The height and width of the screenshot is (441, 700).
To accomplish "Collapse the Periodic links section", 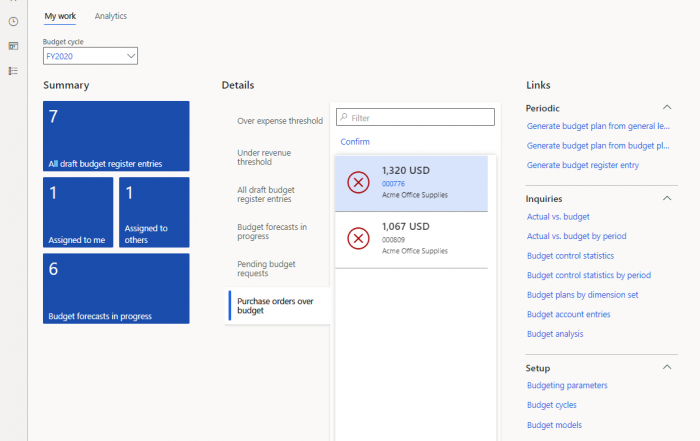I will 667,107.
